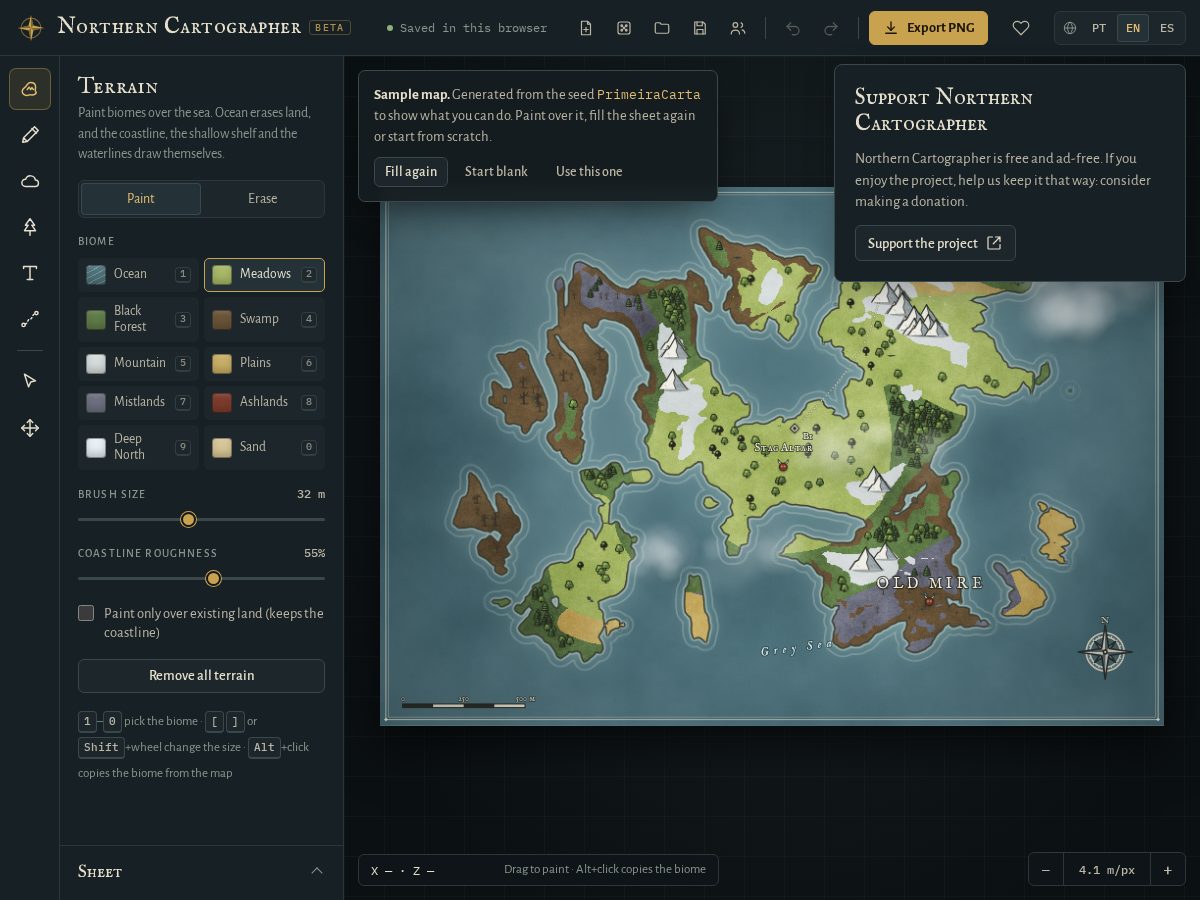Click the undo arrow icon
This screenshot has height=900, width=1200.
tap(793, 28)
